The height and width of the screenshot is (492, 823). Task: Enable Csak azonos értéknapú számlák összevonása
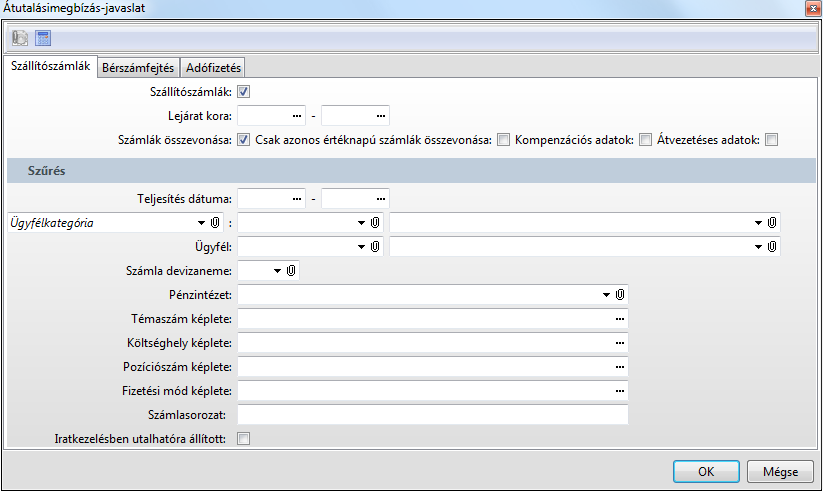[503, 140]
